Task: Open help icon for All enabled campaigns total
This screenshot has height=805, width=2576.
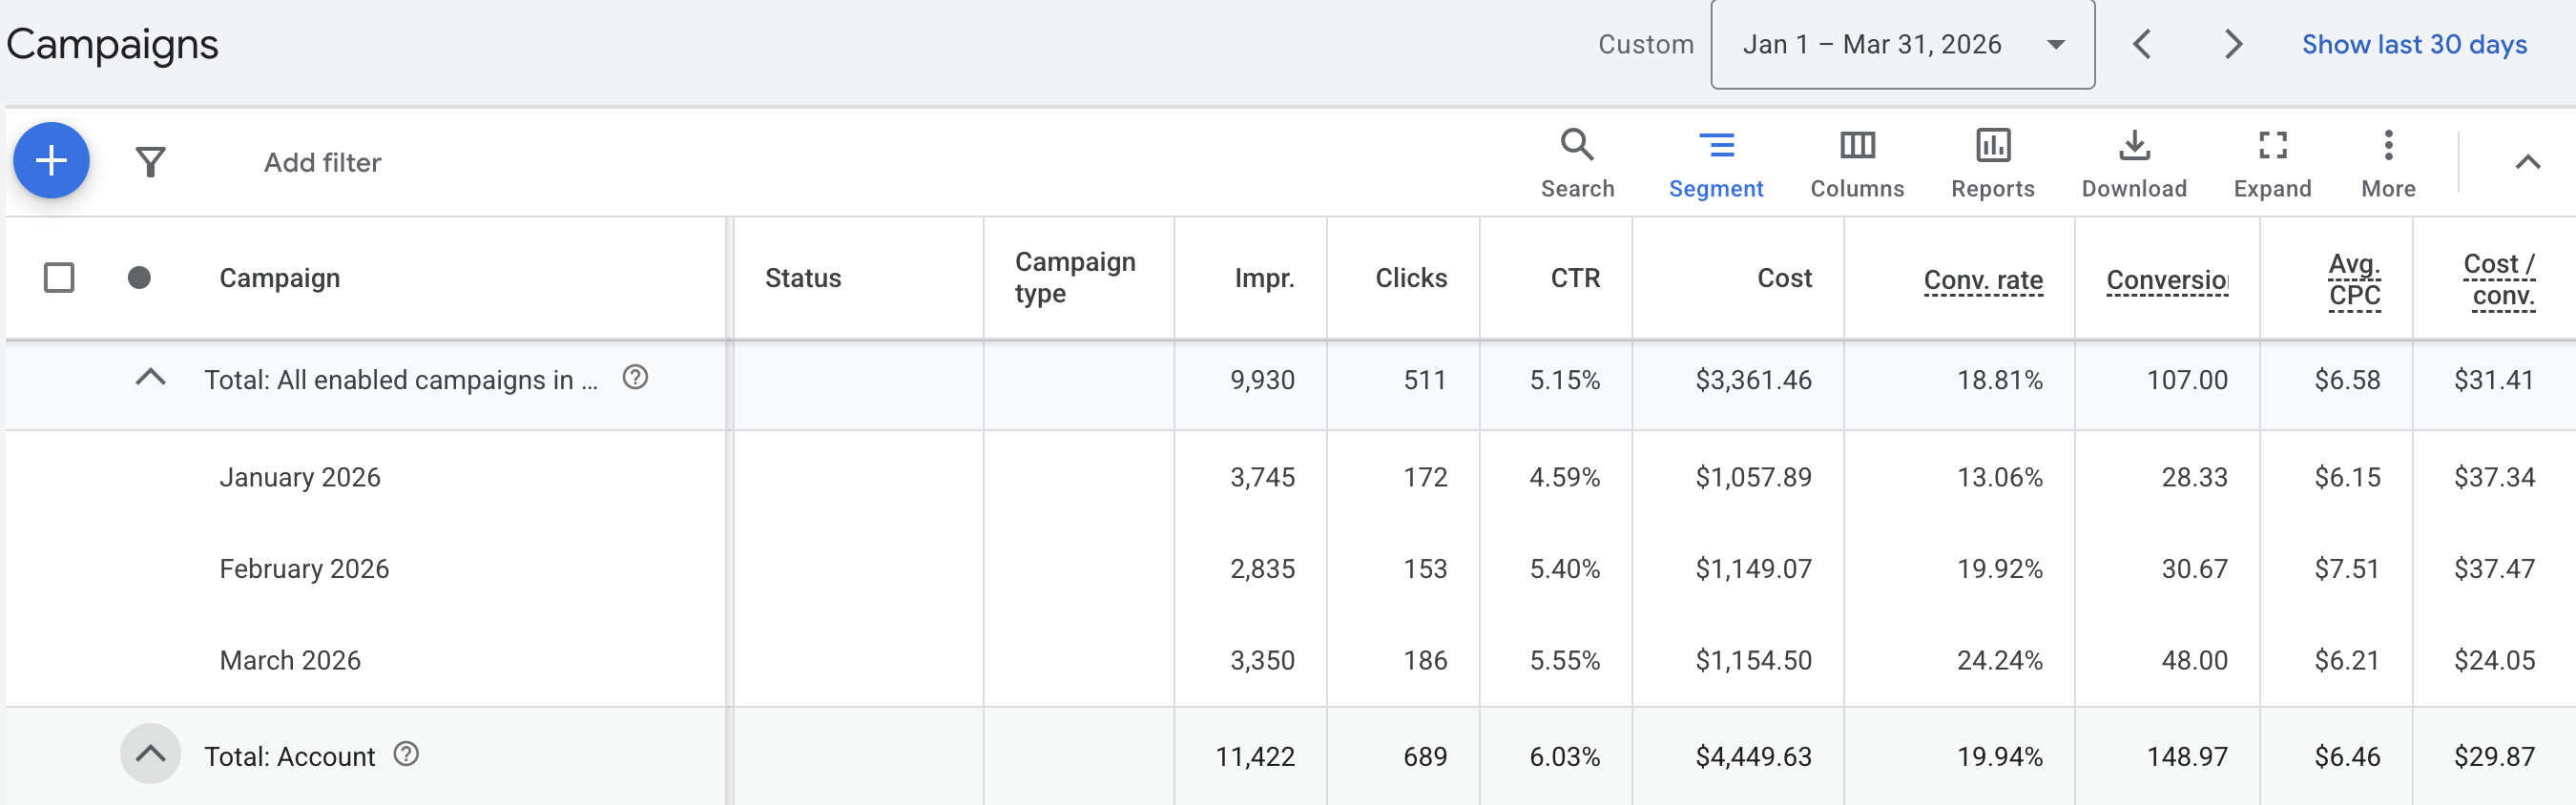Action: pyautogui.click(x=635, y=377)
